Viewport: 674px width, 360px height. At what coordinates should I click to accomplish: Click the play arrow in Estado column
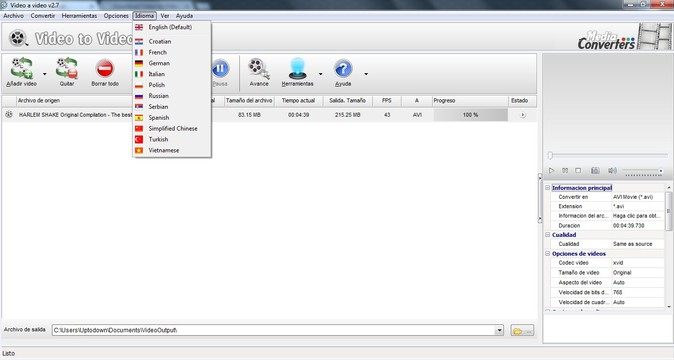tap(523, 115)
